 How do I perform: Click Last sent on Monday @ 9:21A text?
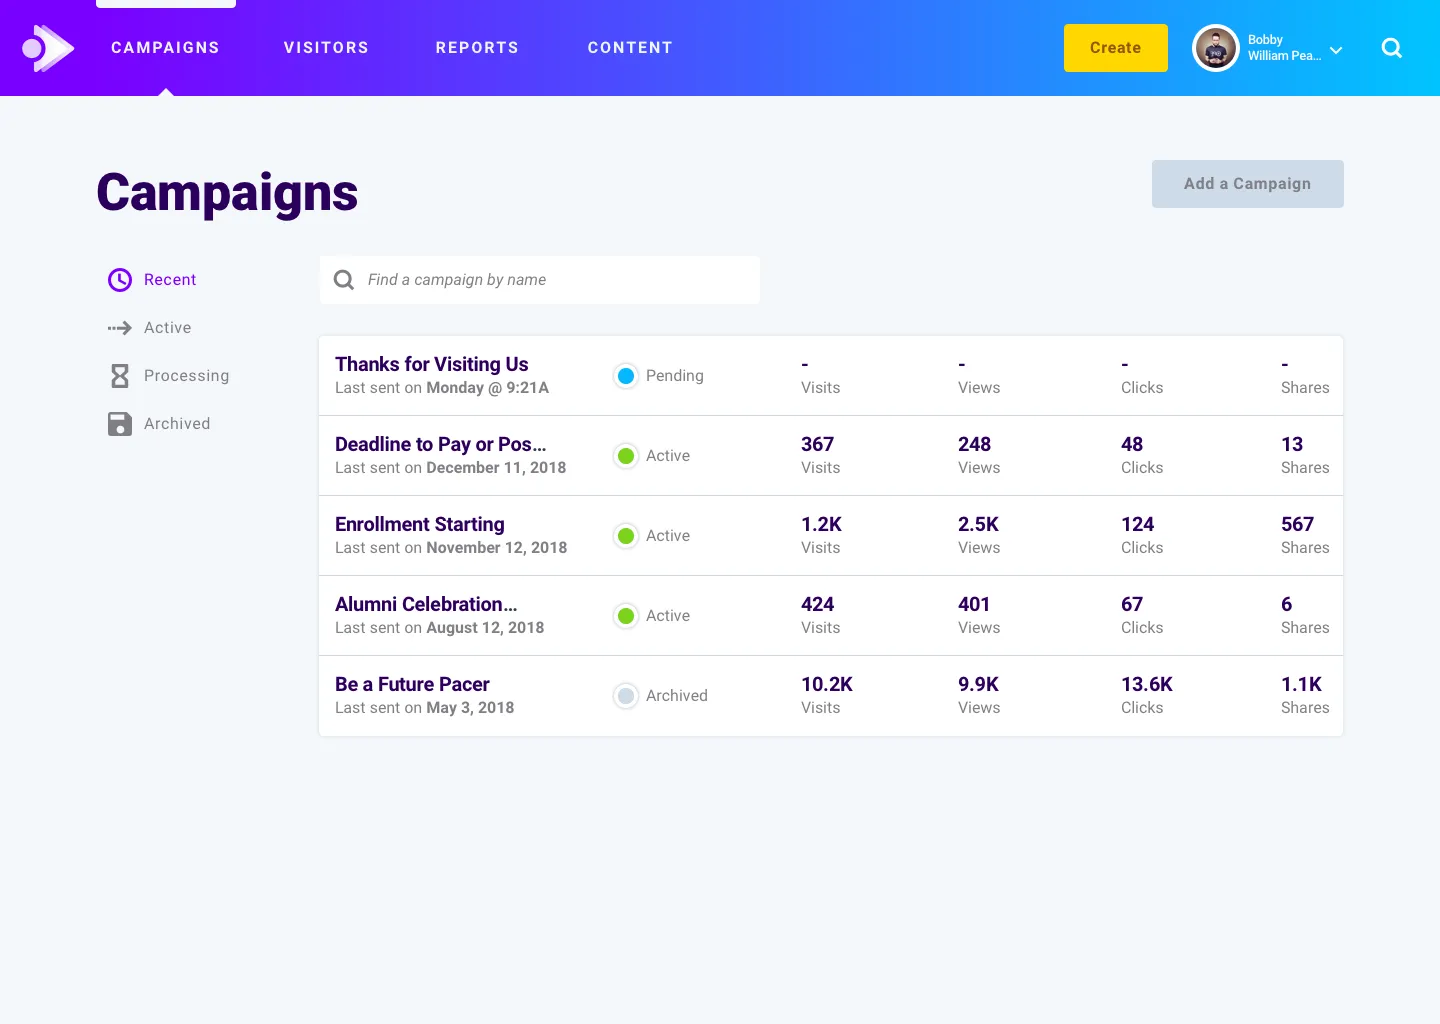pyautogui.click(x=442, y=388)
